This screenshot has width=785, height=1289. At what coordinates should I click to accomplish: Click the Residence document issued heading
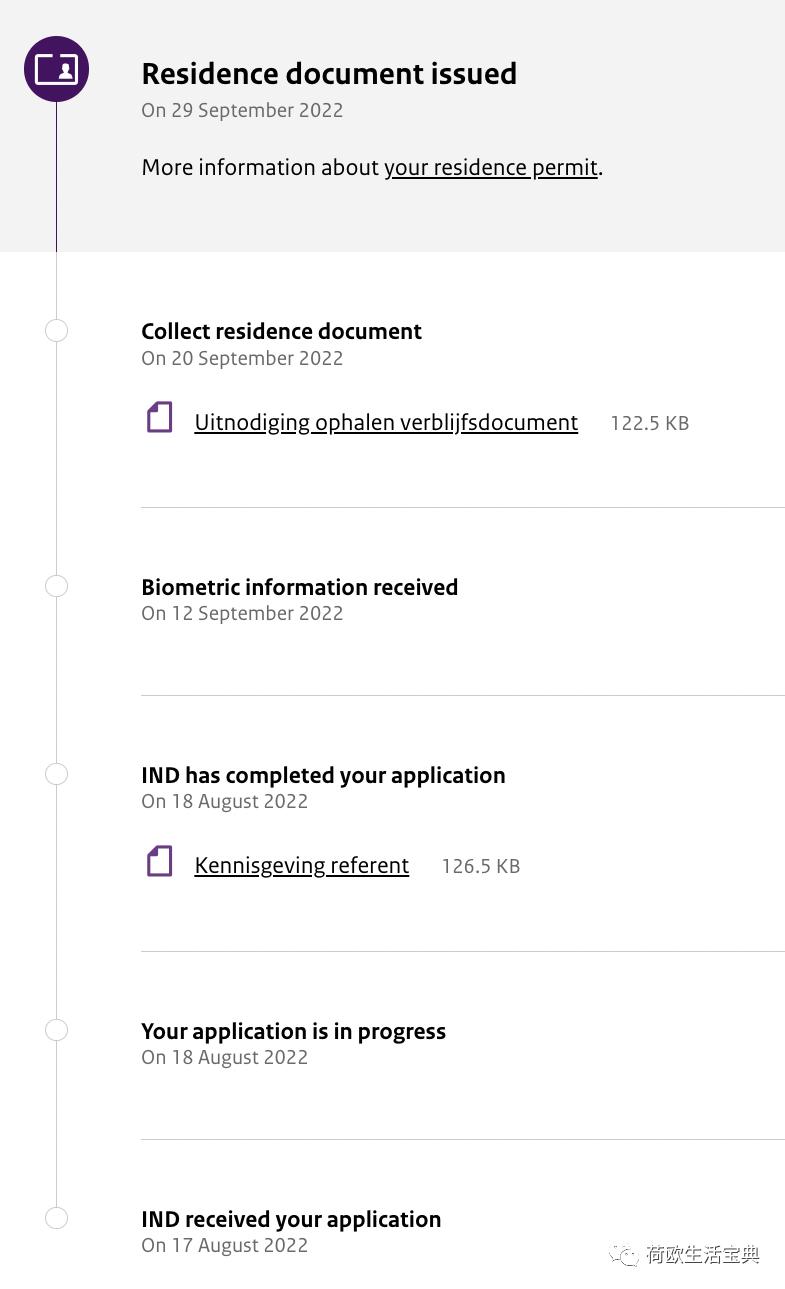[x=329, y=73]
